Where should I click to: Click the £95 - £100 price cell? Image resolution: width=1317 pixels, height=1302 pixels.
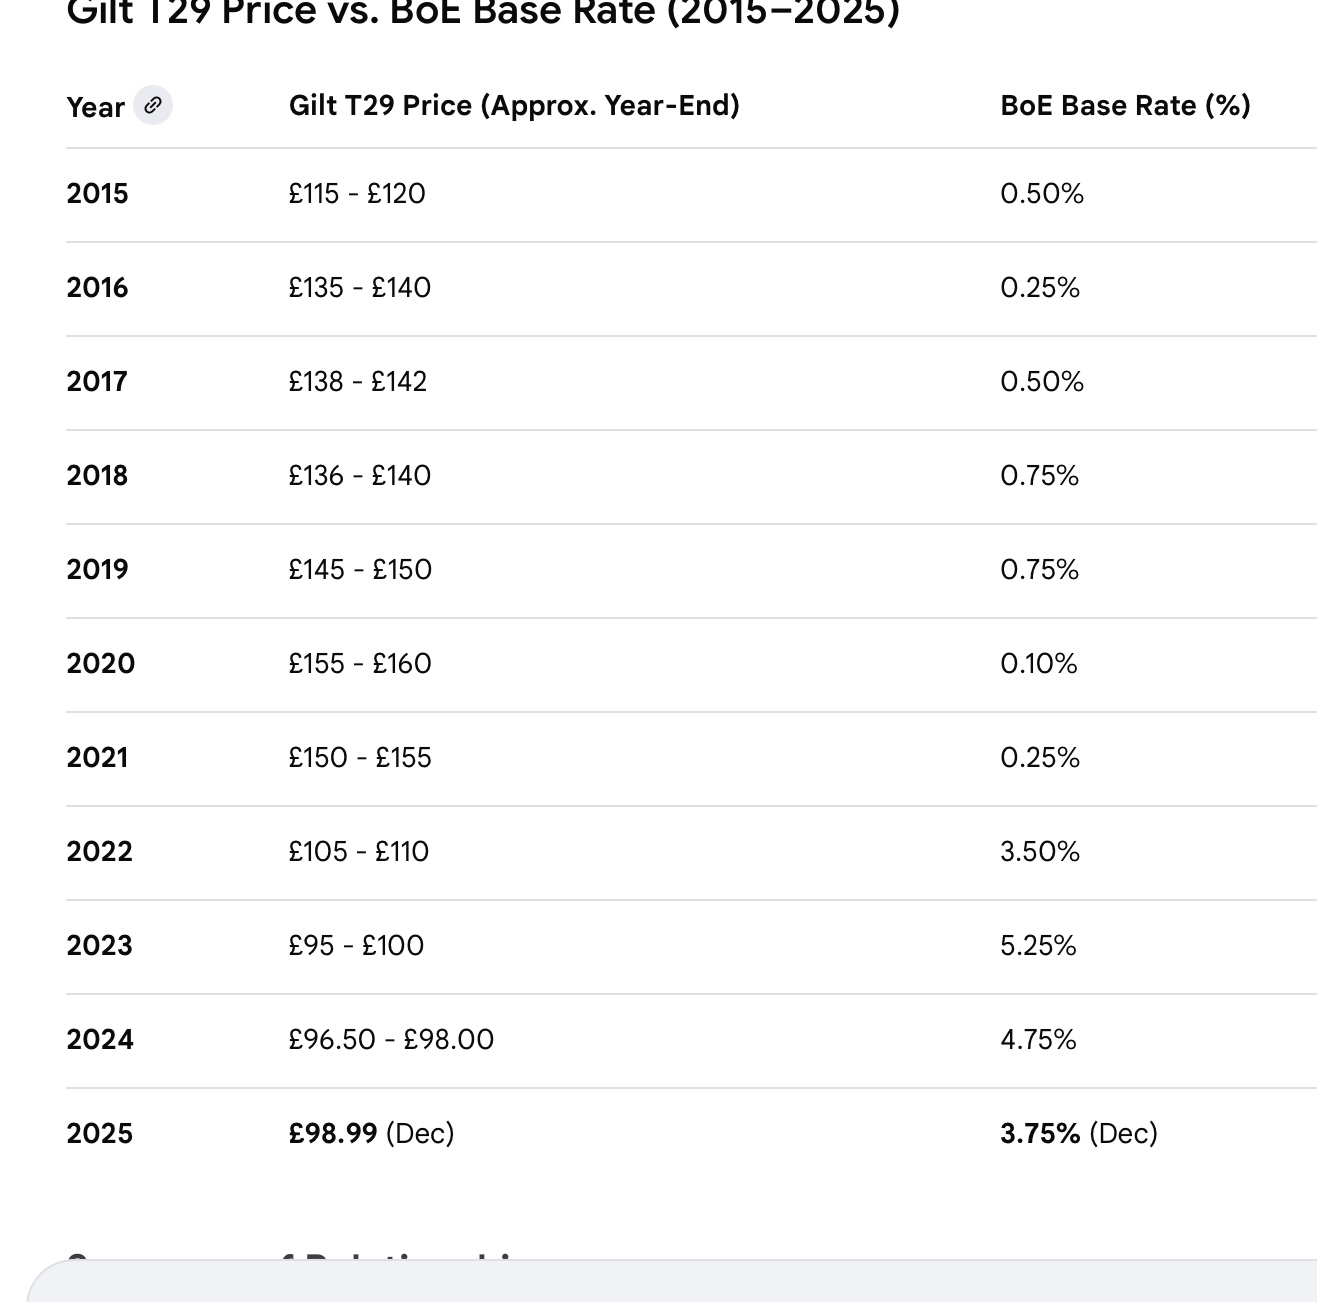355,946
